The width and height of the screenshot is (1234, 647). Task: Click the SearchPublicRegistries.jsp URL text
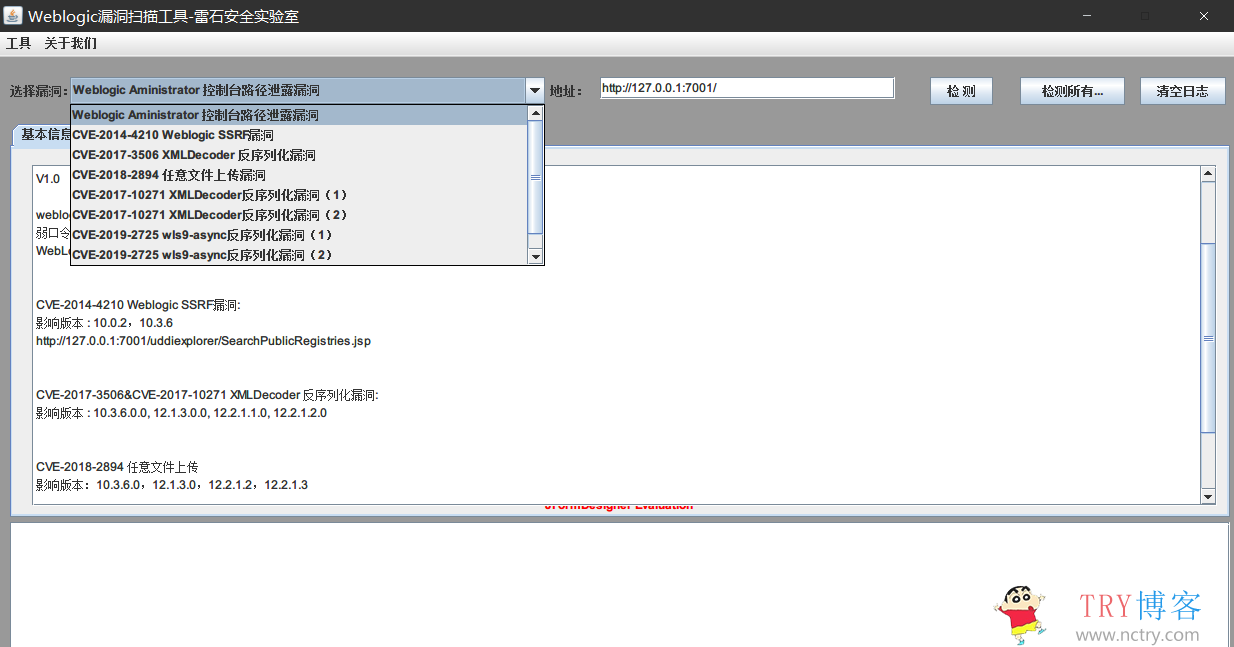(x=203, y=341)
